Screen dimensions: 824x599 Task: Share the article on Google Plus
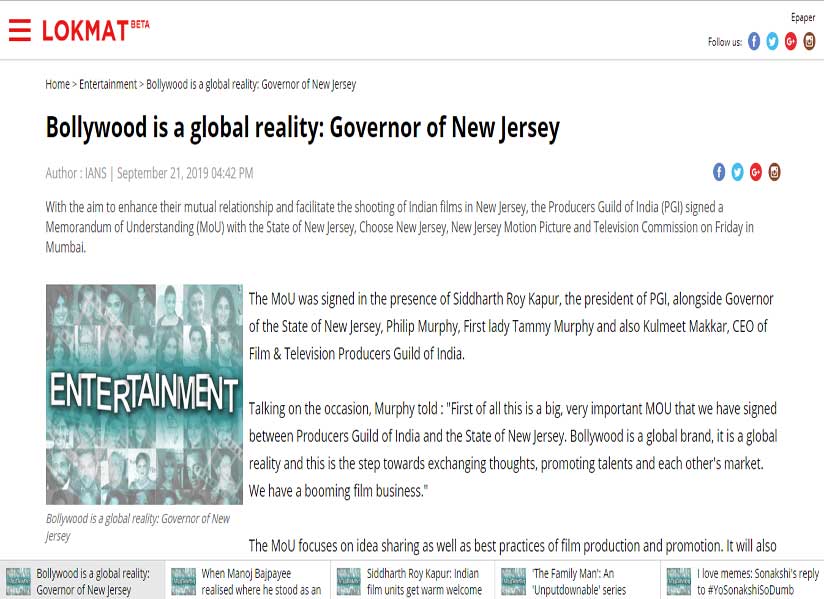pos(756,172)
